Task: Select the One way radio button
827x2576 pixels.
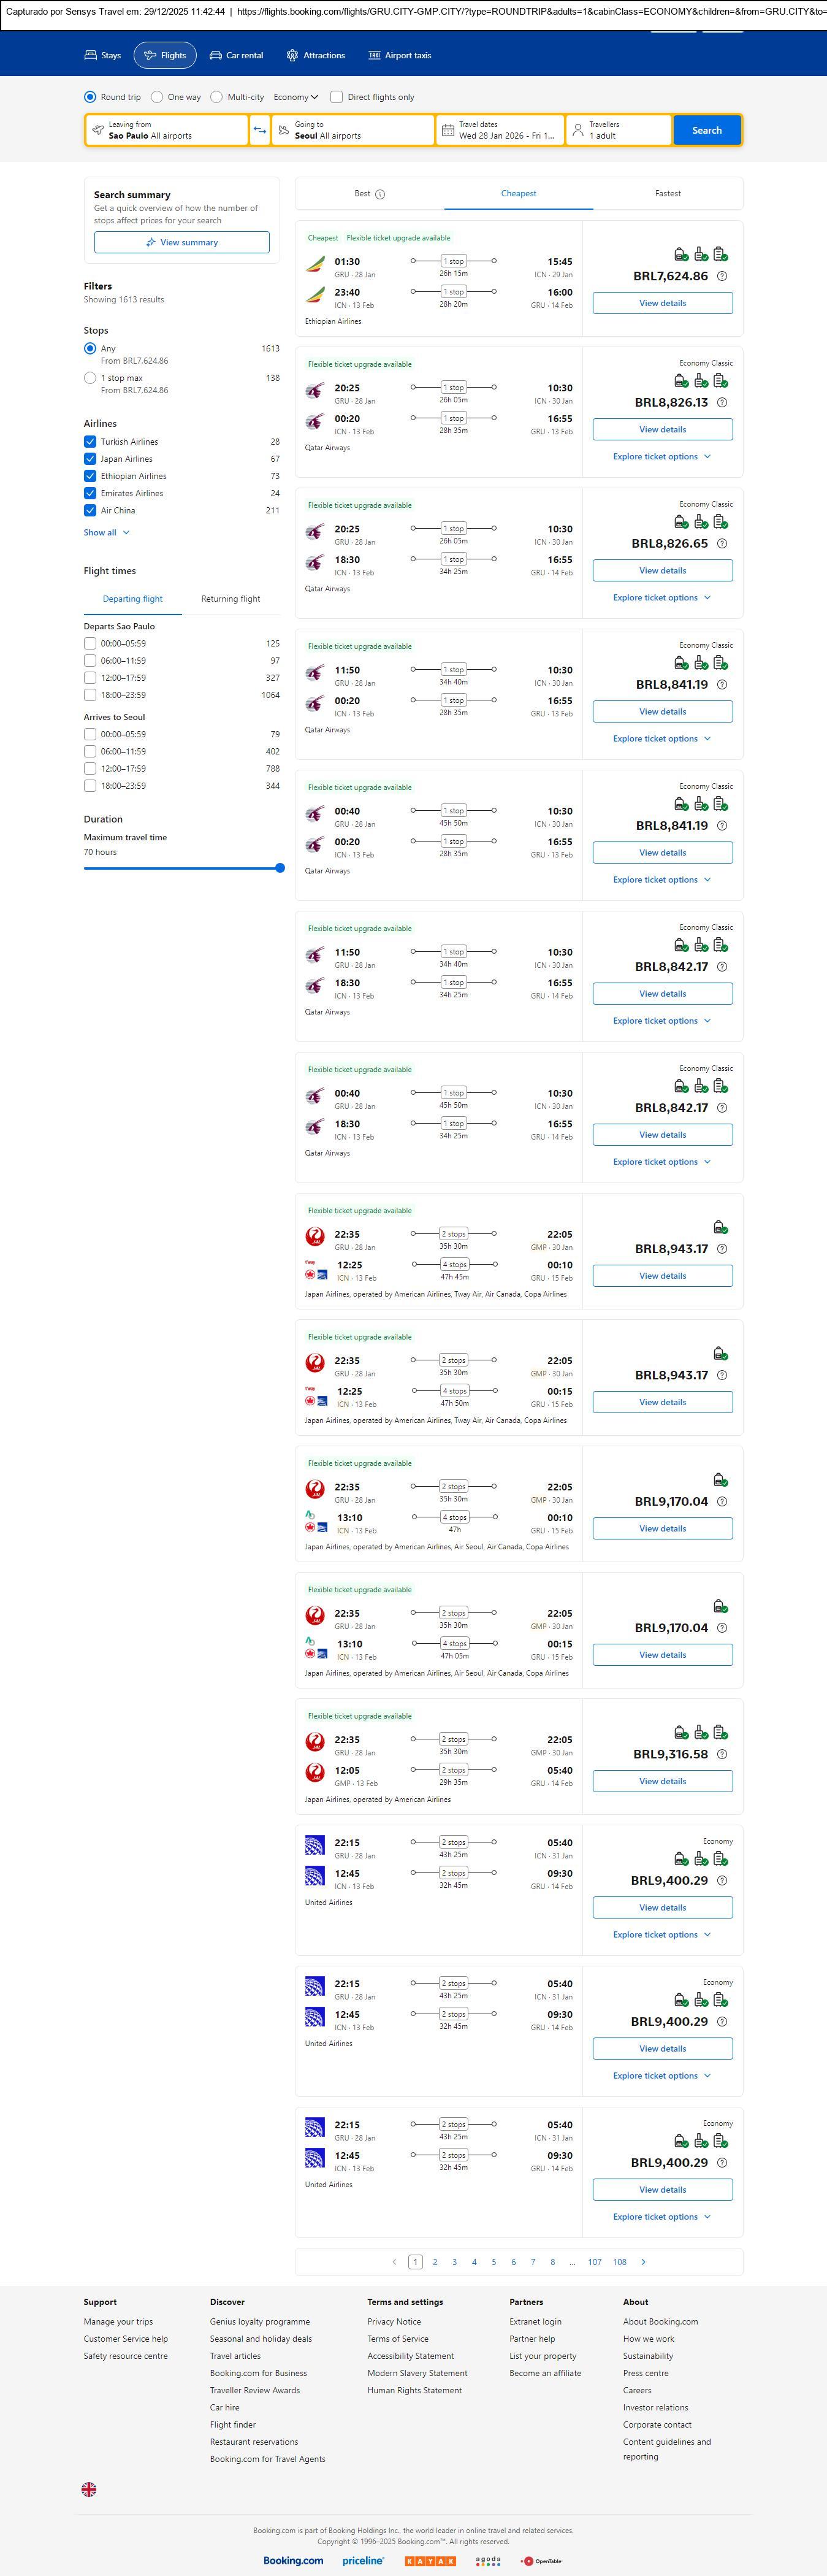Action: pos(157,97)
